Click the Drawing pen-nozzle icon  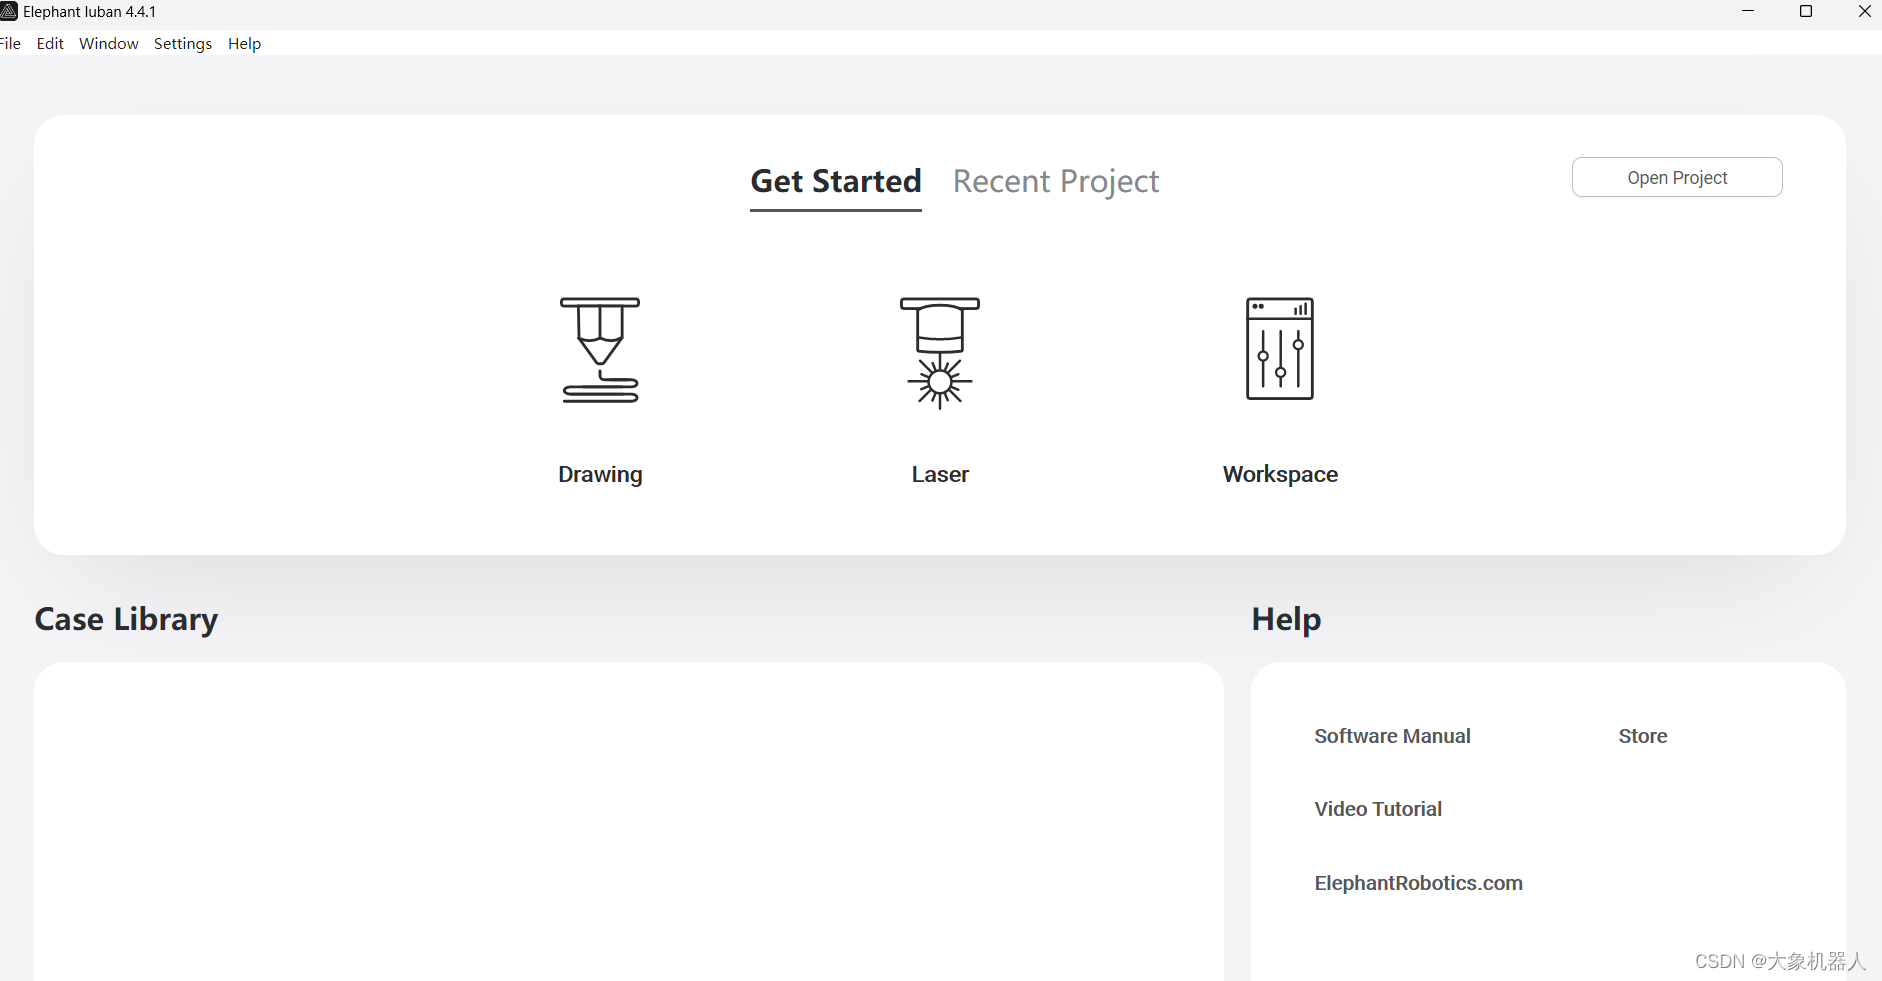600,350
